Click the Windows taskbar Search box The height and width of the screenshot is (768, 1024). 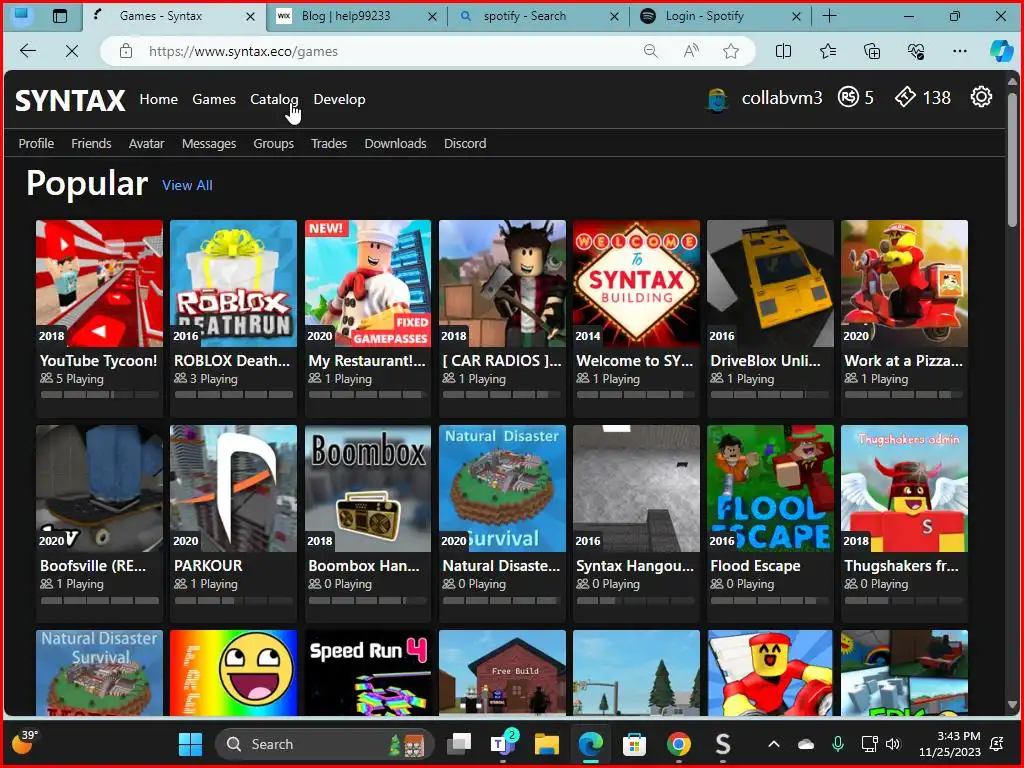(x=324, y=744)
